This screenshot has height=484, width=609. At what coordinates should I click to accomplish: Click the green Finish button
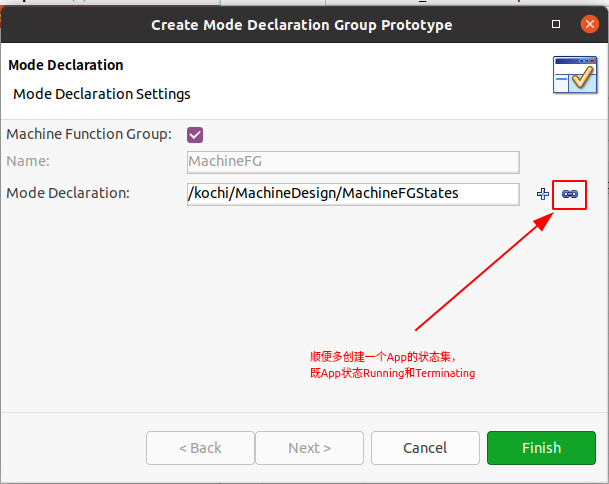click(x=541, y=448)
